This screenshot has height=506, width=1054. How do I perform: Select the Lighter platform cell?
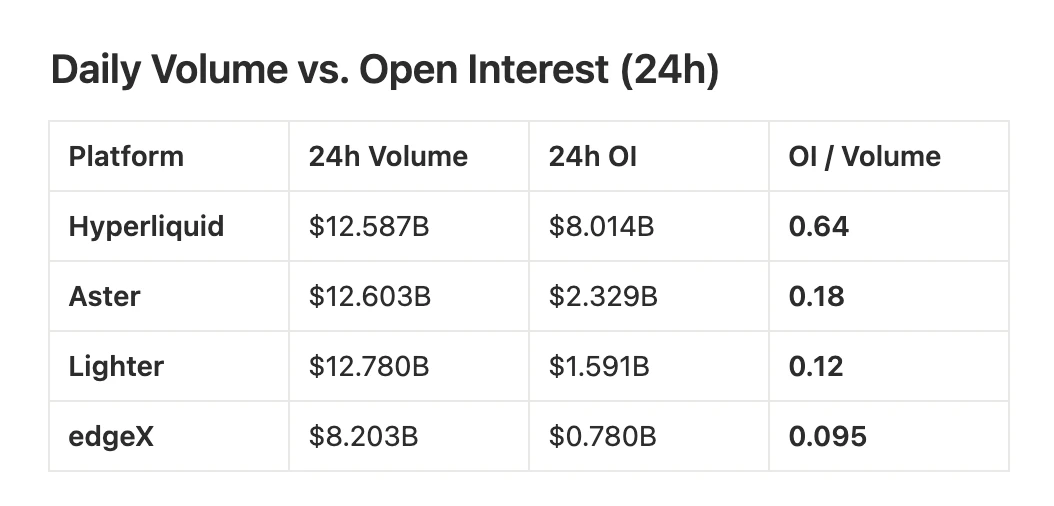116,367
